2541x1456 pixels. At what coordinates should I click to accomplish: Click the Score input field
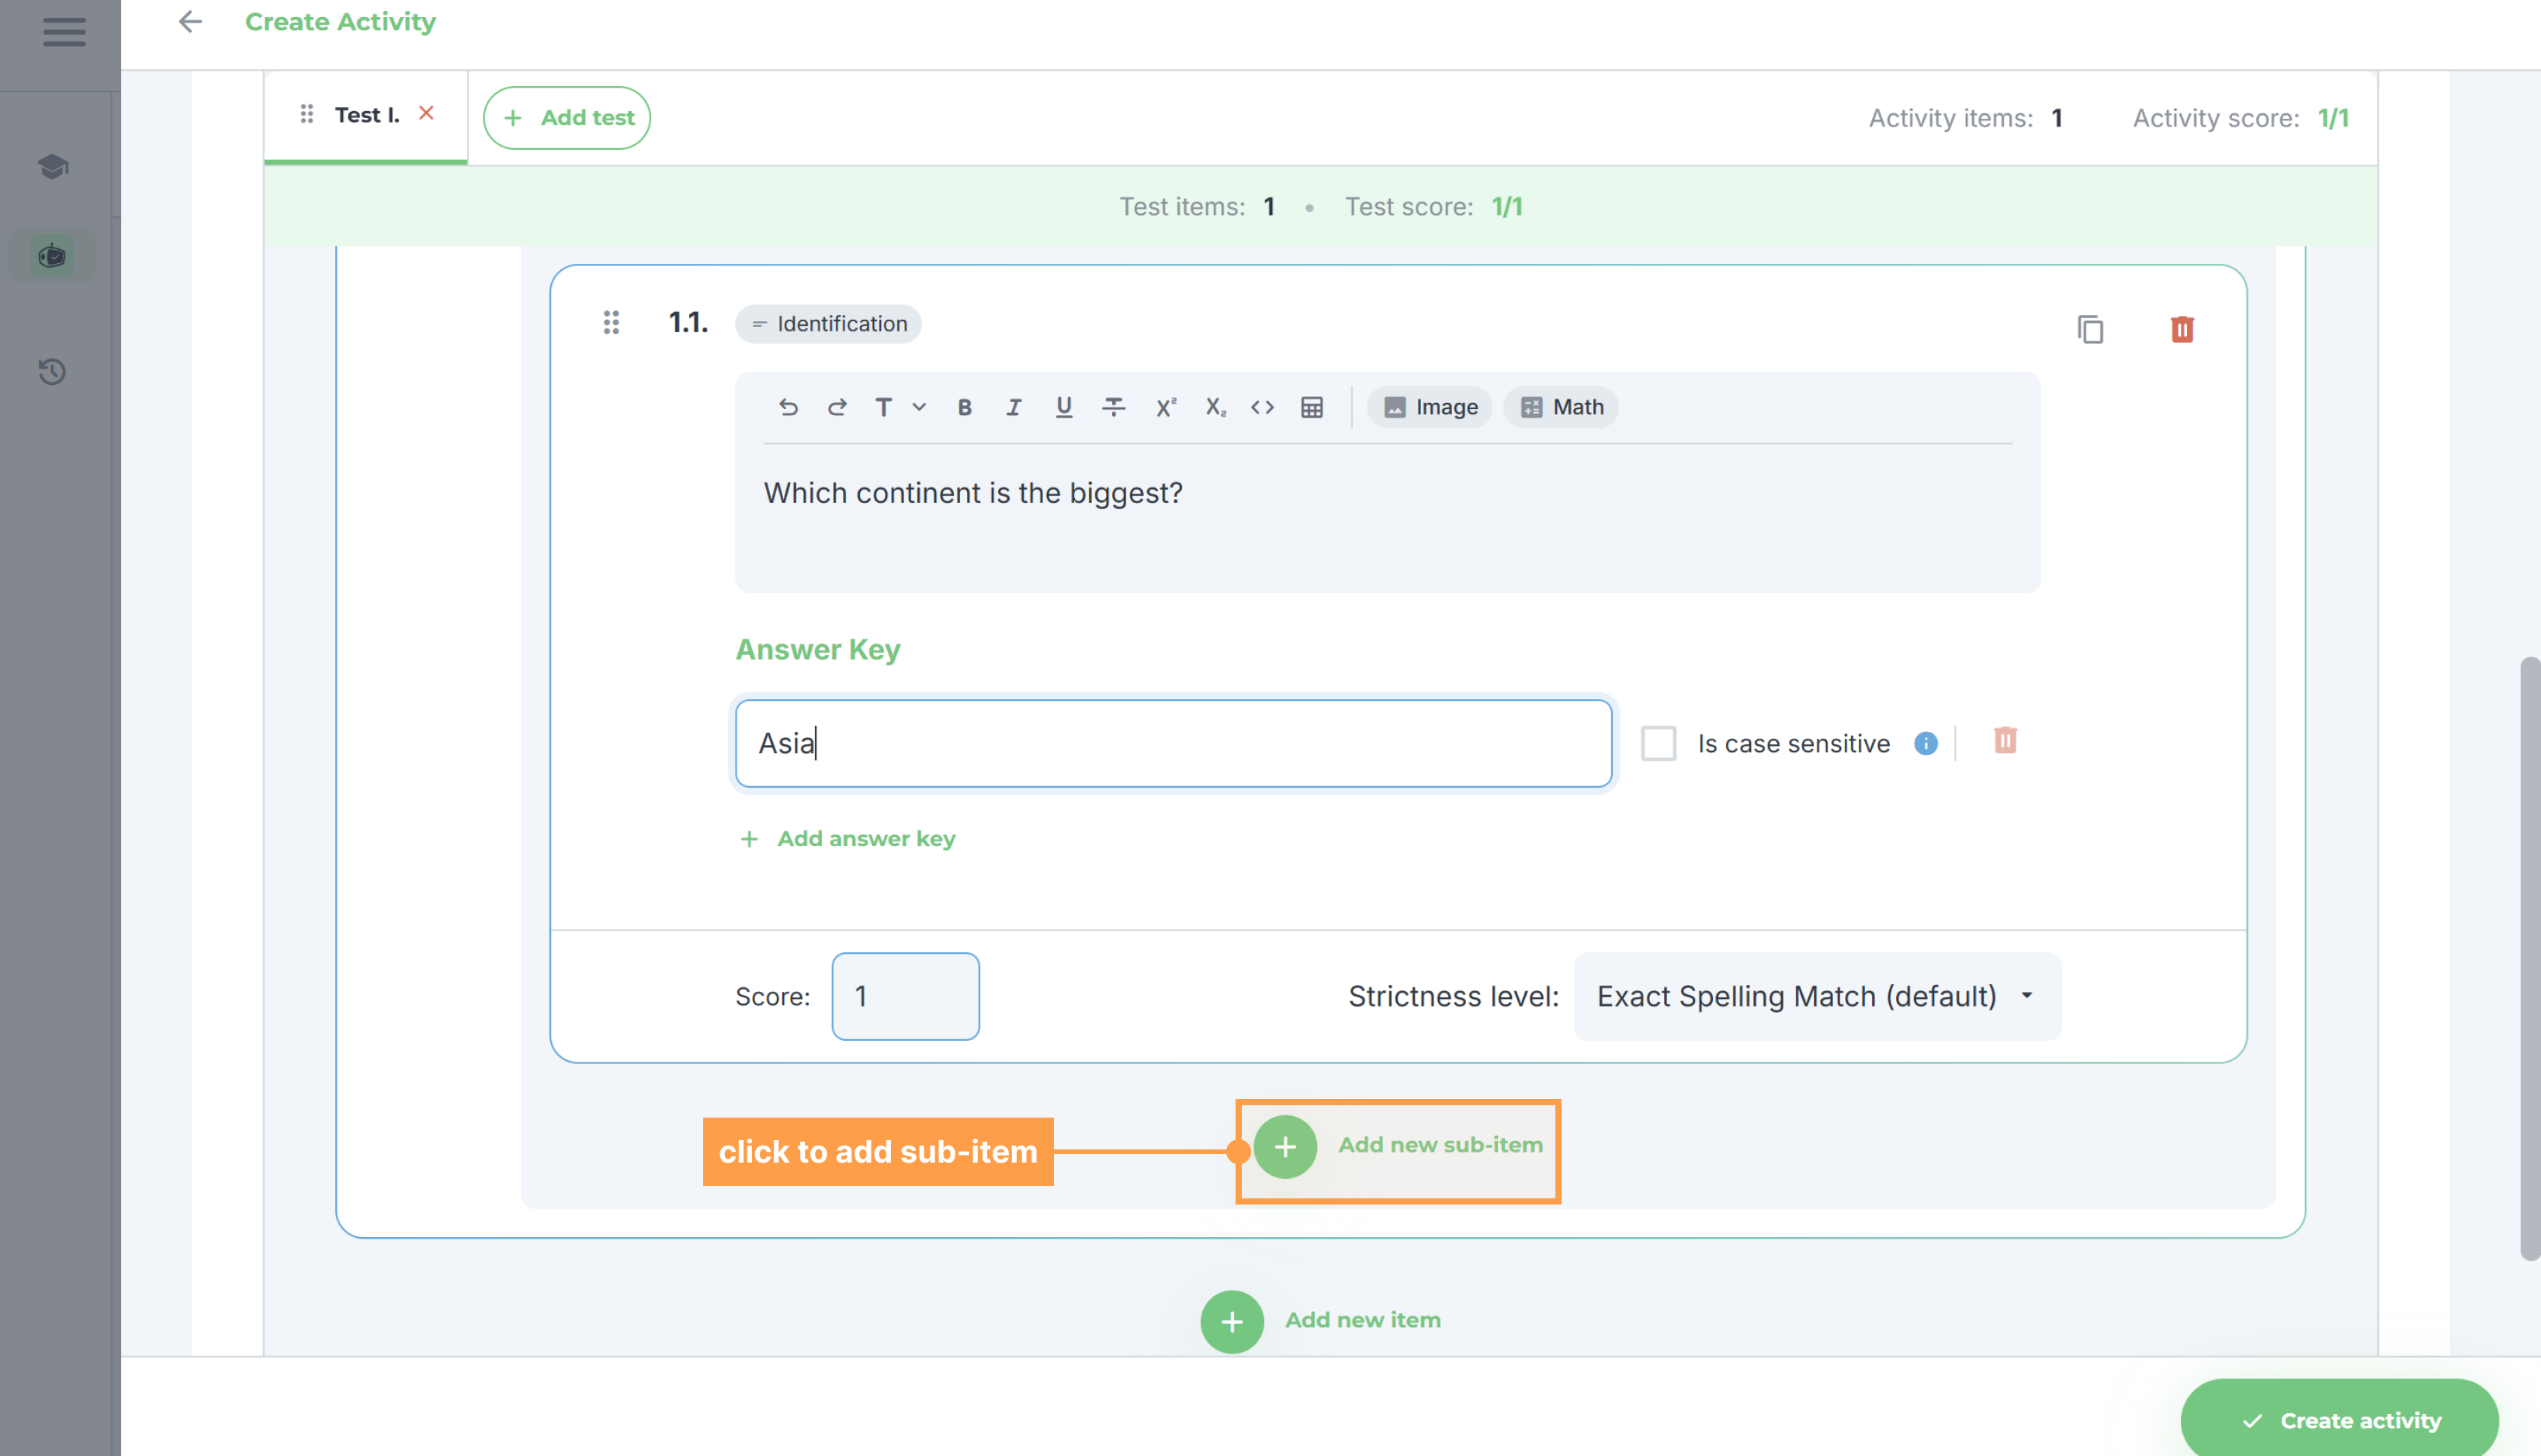tap(905, 996)
